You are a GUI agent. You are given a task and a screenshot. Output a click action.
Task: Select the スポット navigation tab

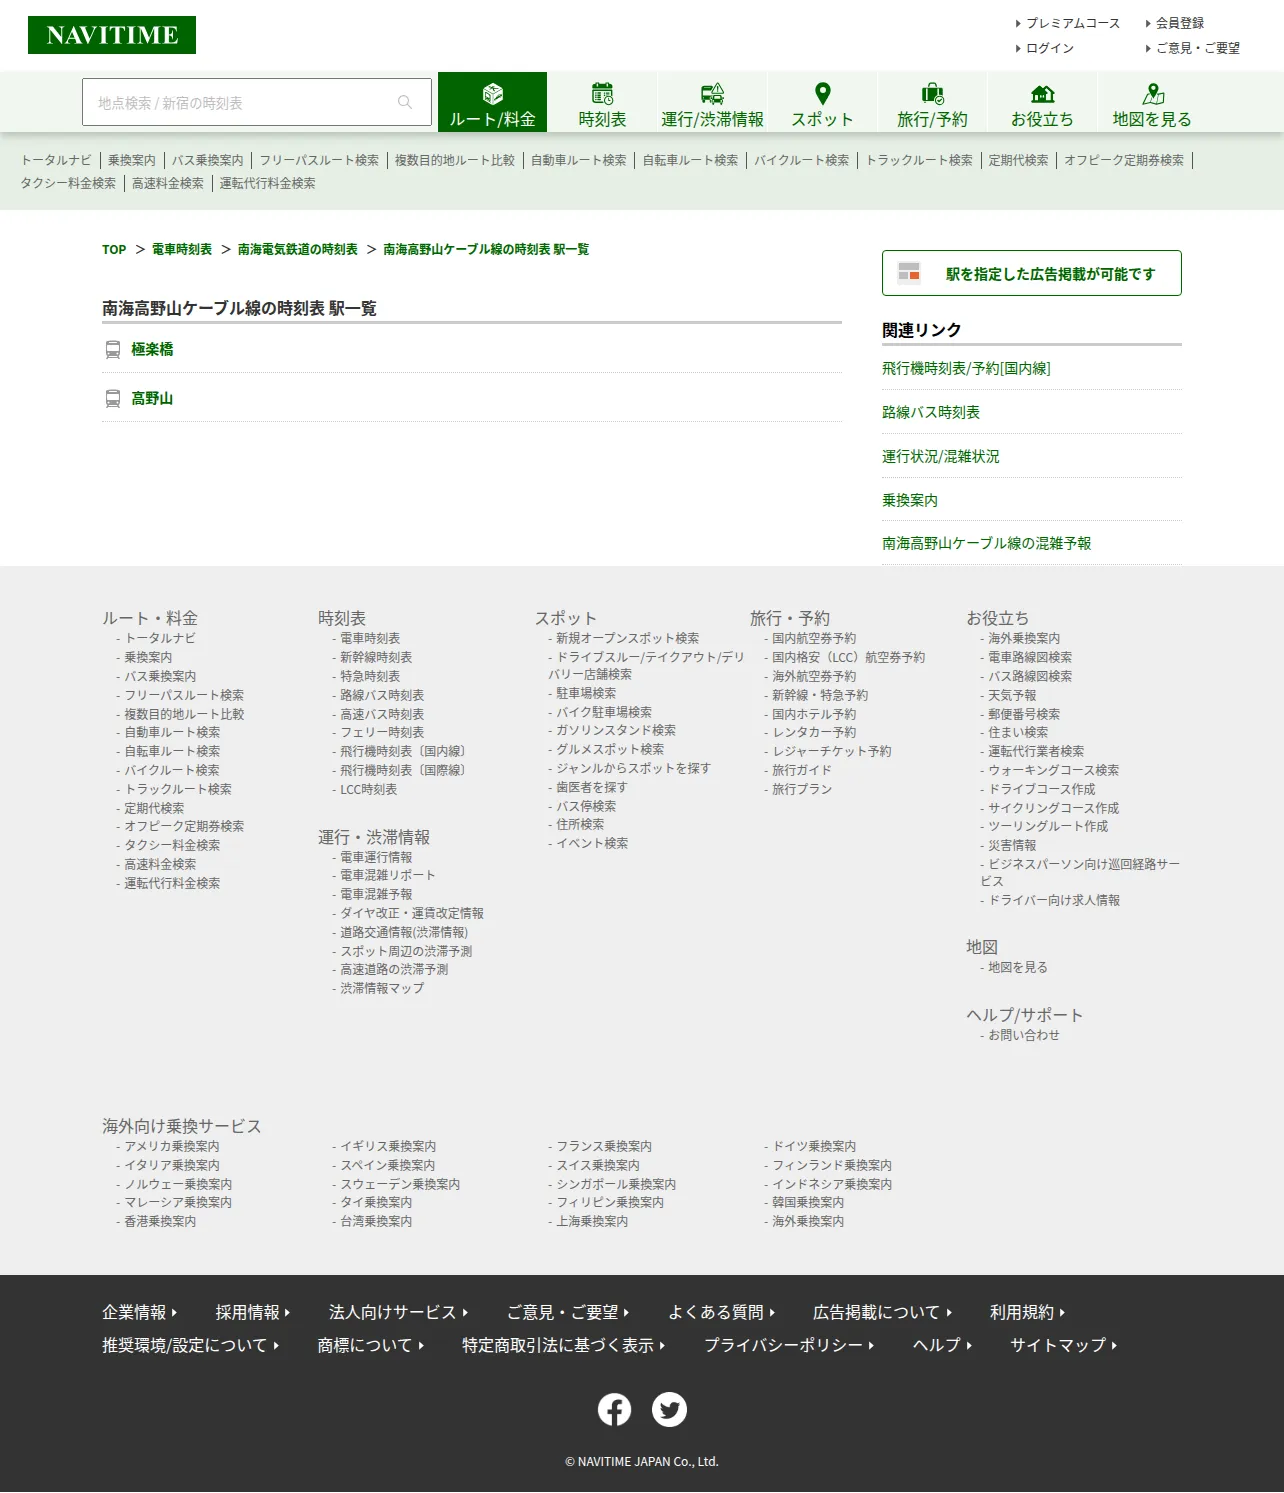pos(822,102)
